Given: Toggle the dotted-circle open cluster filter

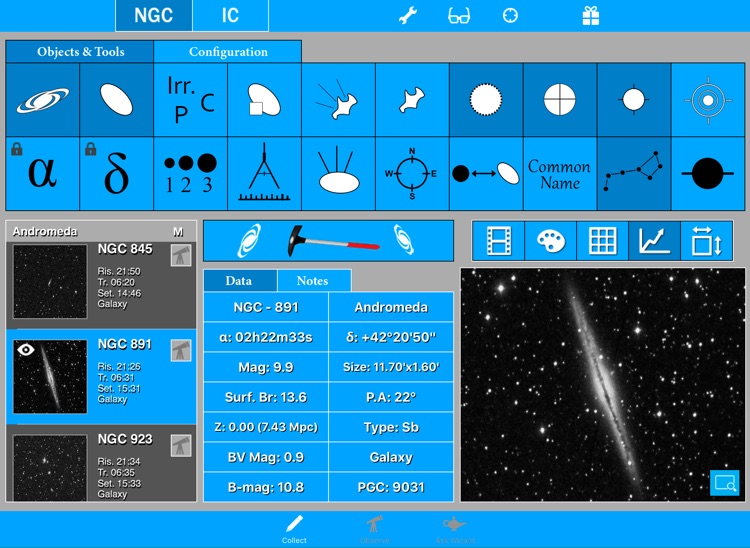Looking at the screenshot, I should [486, 100].
